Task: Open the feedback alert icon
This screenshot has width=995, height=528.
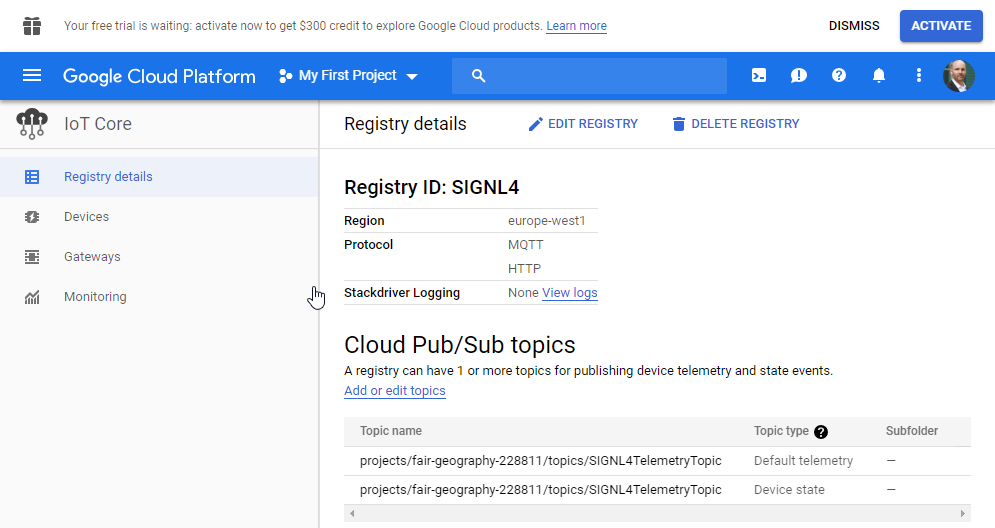Action: coord(798,76)
